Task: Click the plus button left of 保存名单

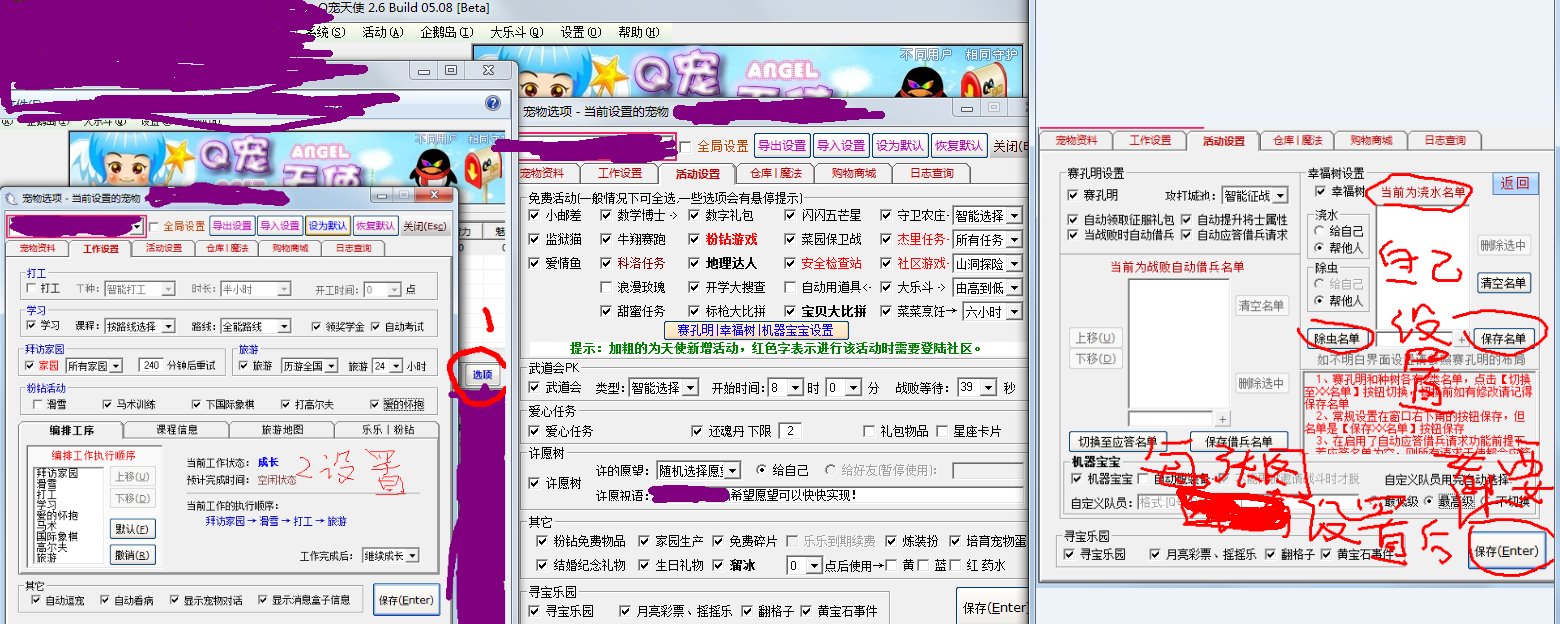Action: click(1463, 341)
